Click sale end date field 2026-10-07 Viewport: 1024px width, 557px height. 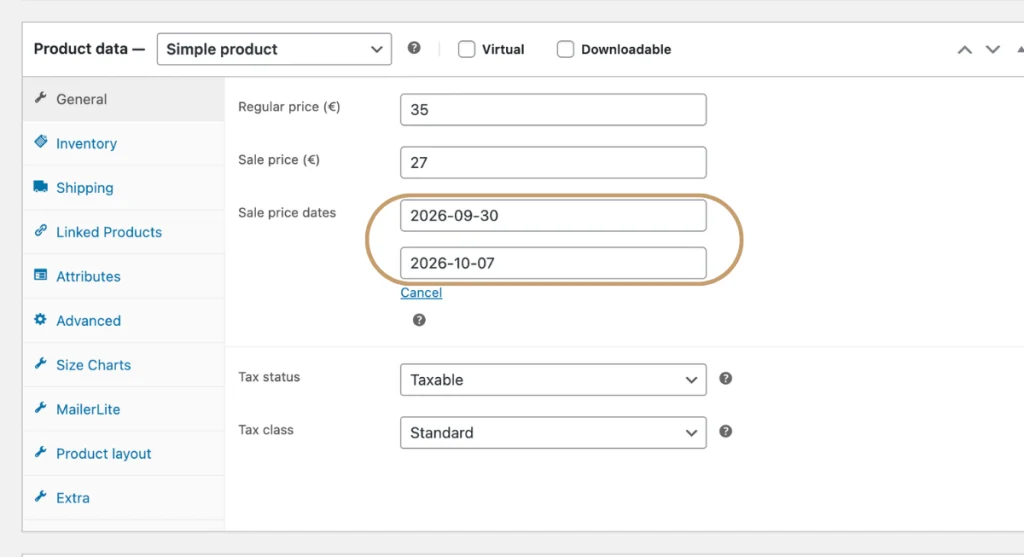click(x=553, y=263)
